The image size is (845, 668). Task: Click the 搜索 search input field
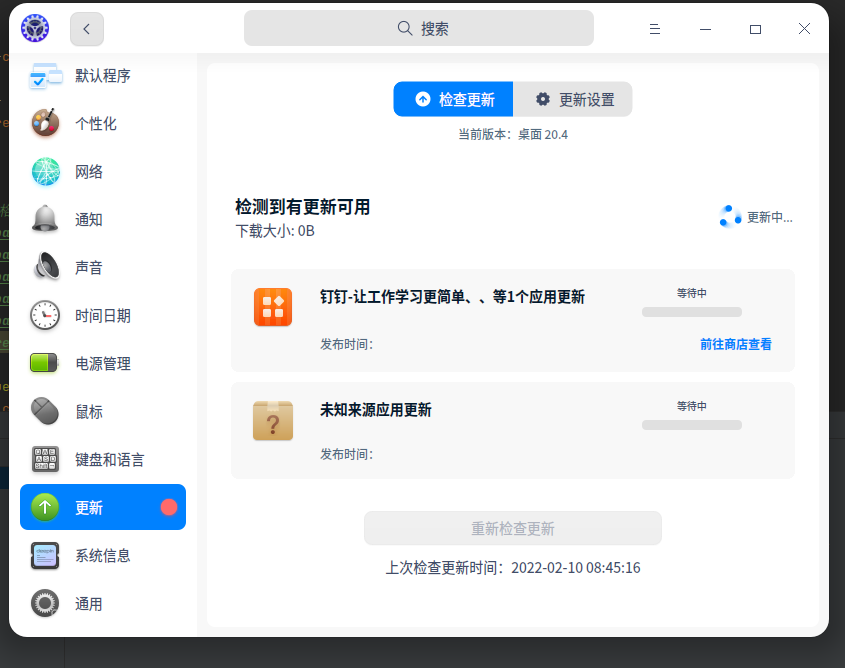click(x=419, y=28)
